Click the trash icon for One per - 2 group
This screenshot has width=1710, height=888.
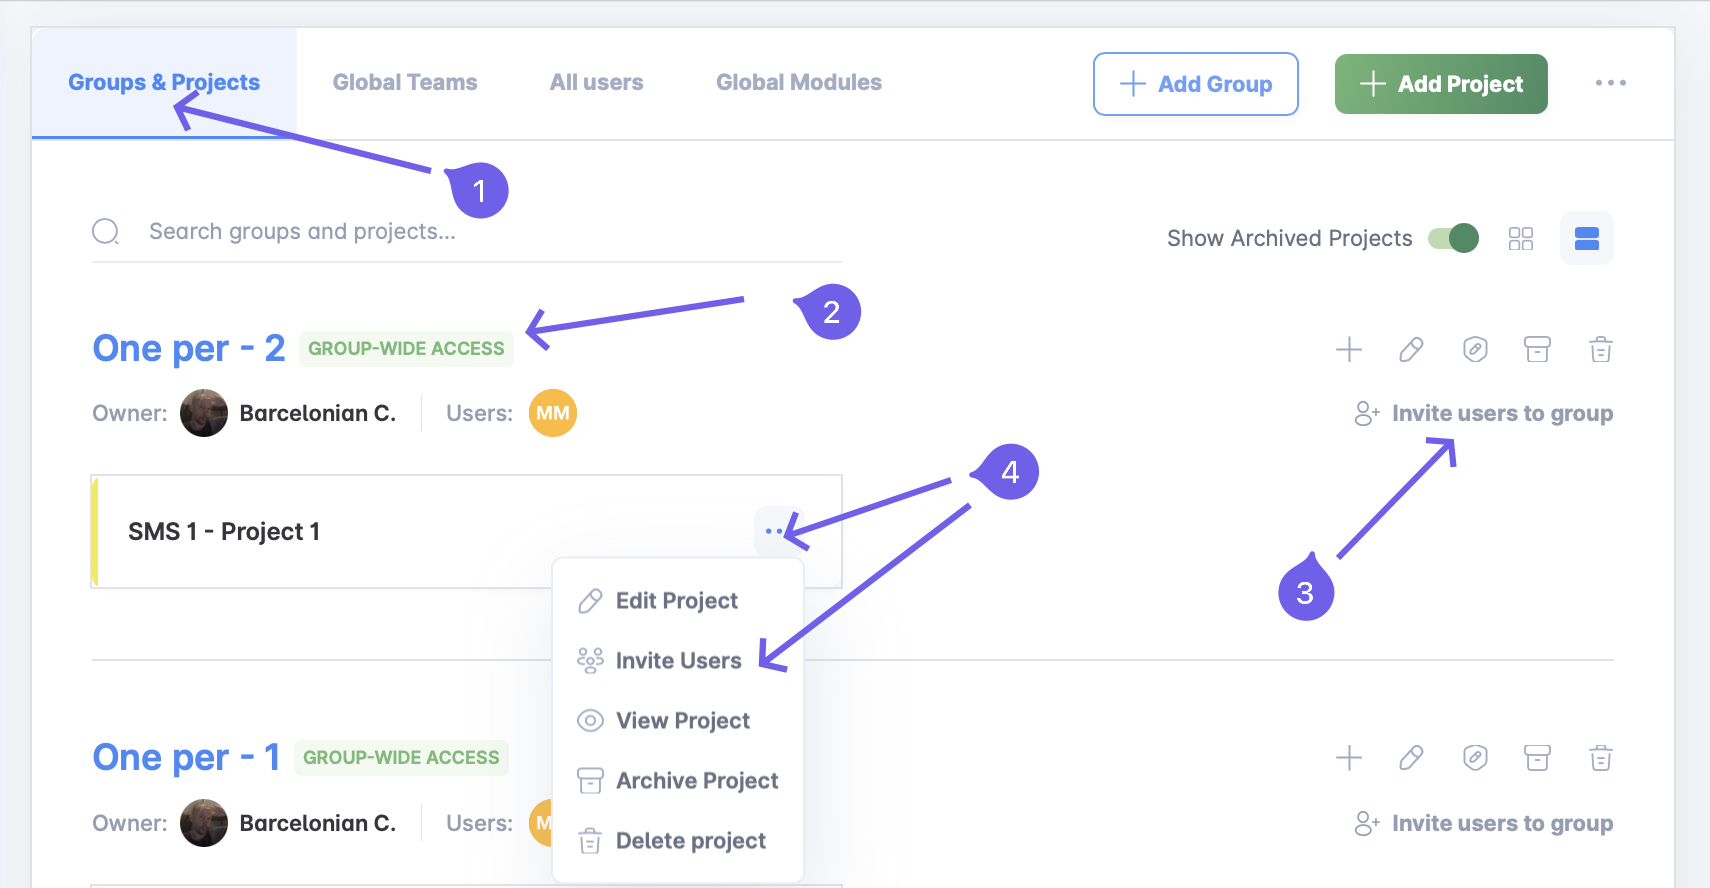pyautogui.click(x=1601, y=349)
